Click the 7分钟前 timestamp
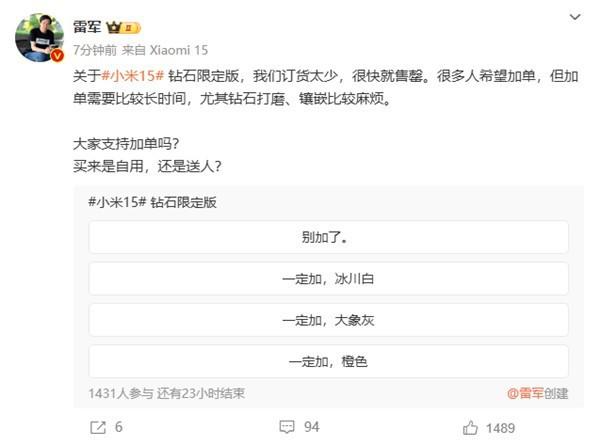The height and width of the screenshot is (445, 600). click(x=95, y=50)
